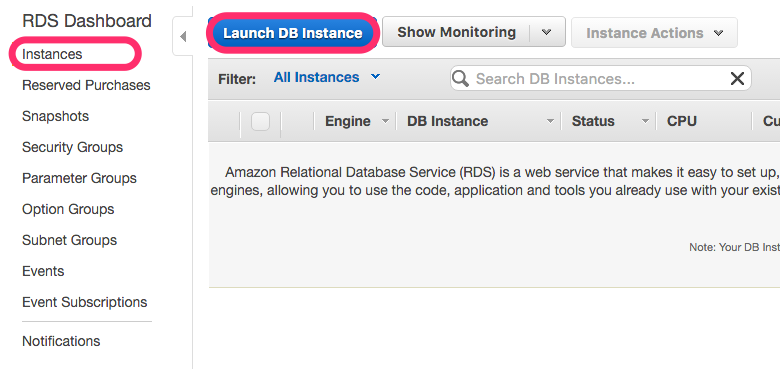Click the DB Instance column header label

(x=447, y=121)
